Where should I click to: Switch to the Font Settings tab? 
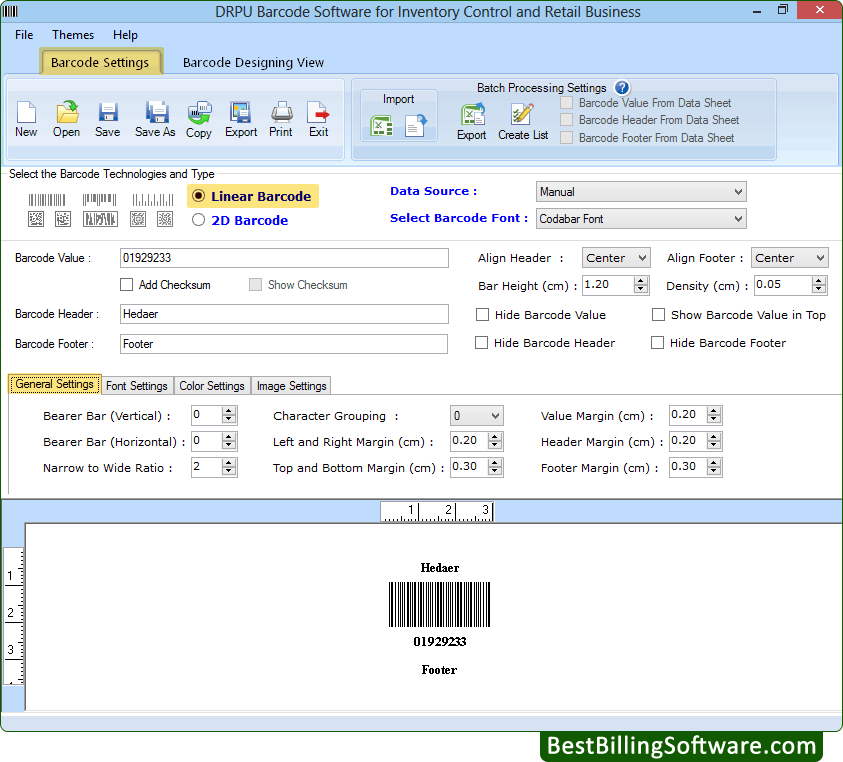coord(137,385)
